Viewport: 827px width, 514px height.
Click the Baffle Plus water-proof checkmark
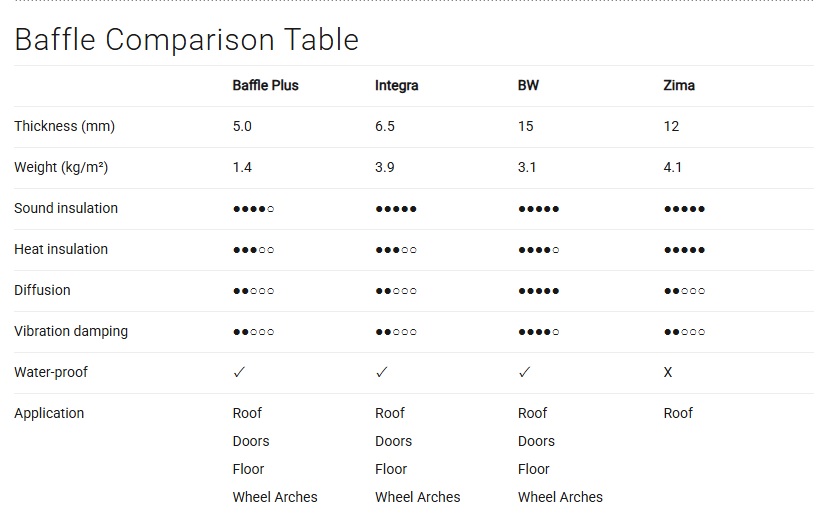pyautogui.click(x=239, y=372)
